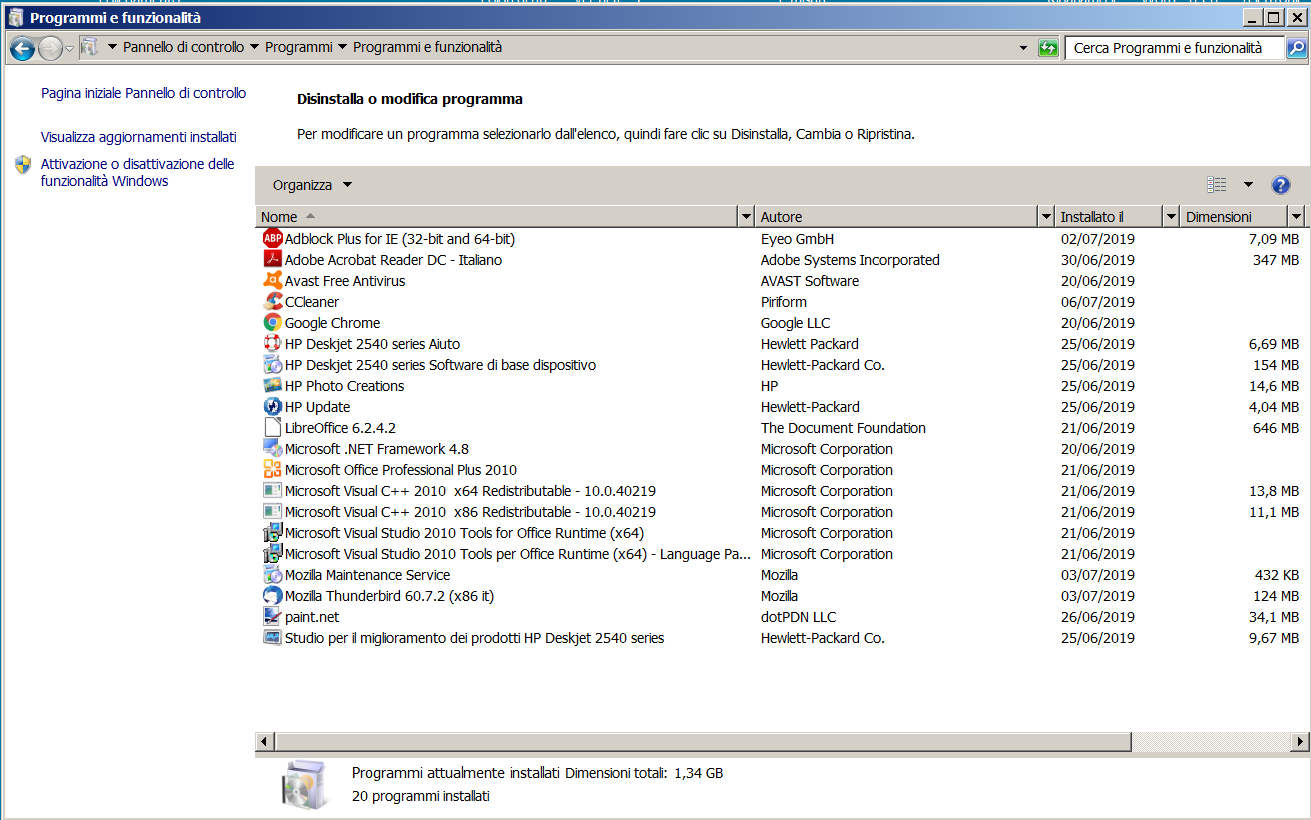Image resolution: width=1311 pixels, height=820 pixels.
Task: Go back with the Back arrow button
Action: [x=22, y=48]
